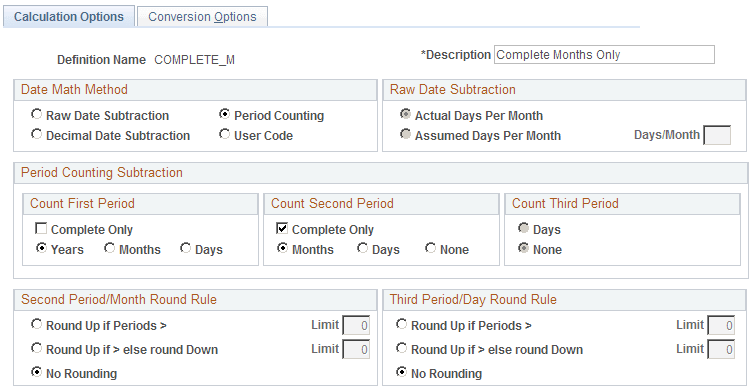This screenshot has width=754, height=391.
Task: Click the Definition Name label
Action: click(x=101, y=60)
